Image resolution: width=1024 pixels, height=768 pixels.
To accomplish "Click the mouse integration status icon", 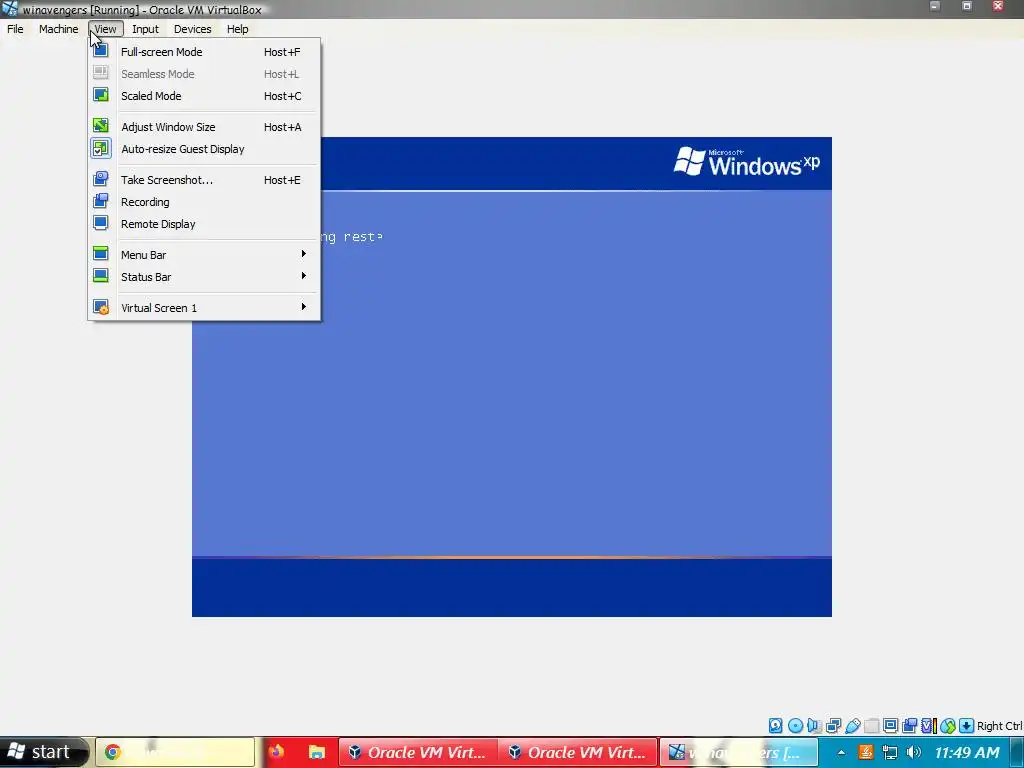I will [x=948, y=726].
